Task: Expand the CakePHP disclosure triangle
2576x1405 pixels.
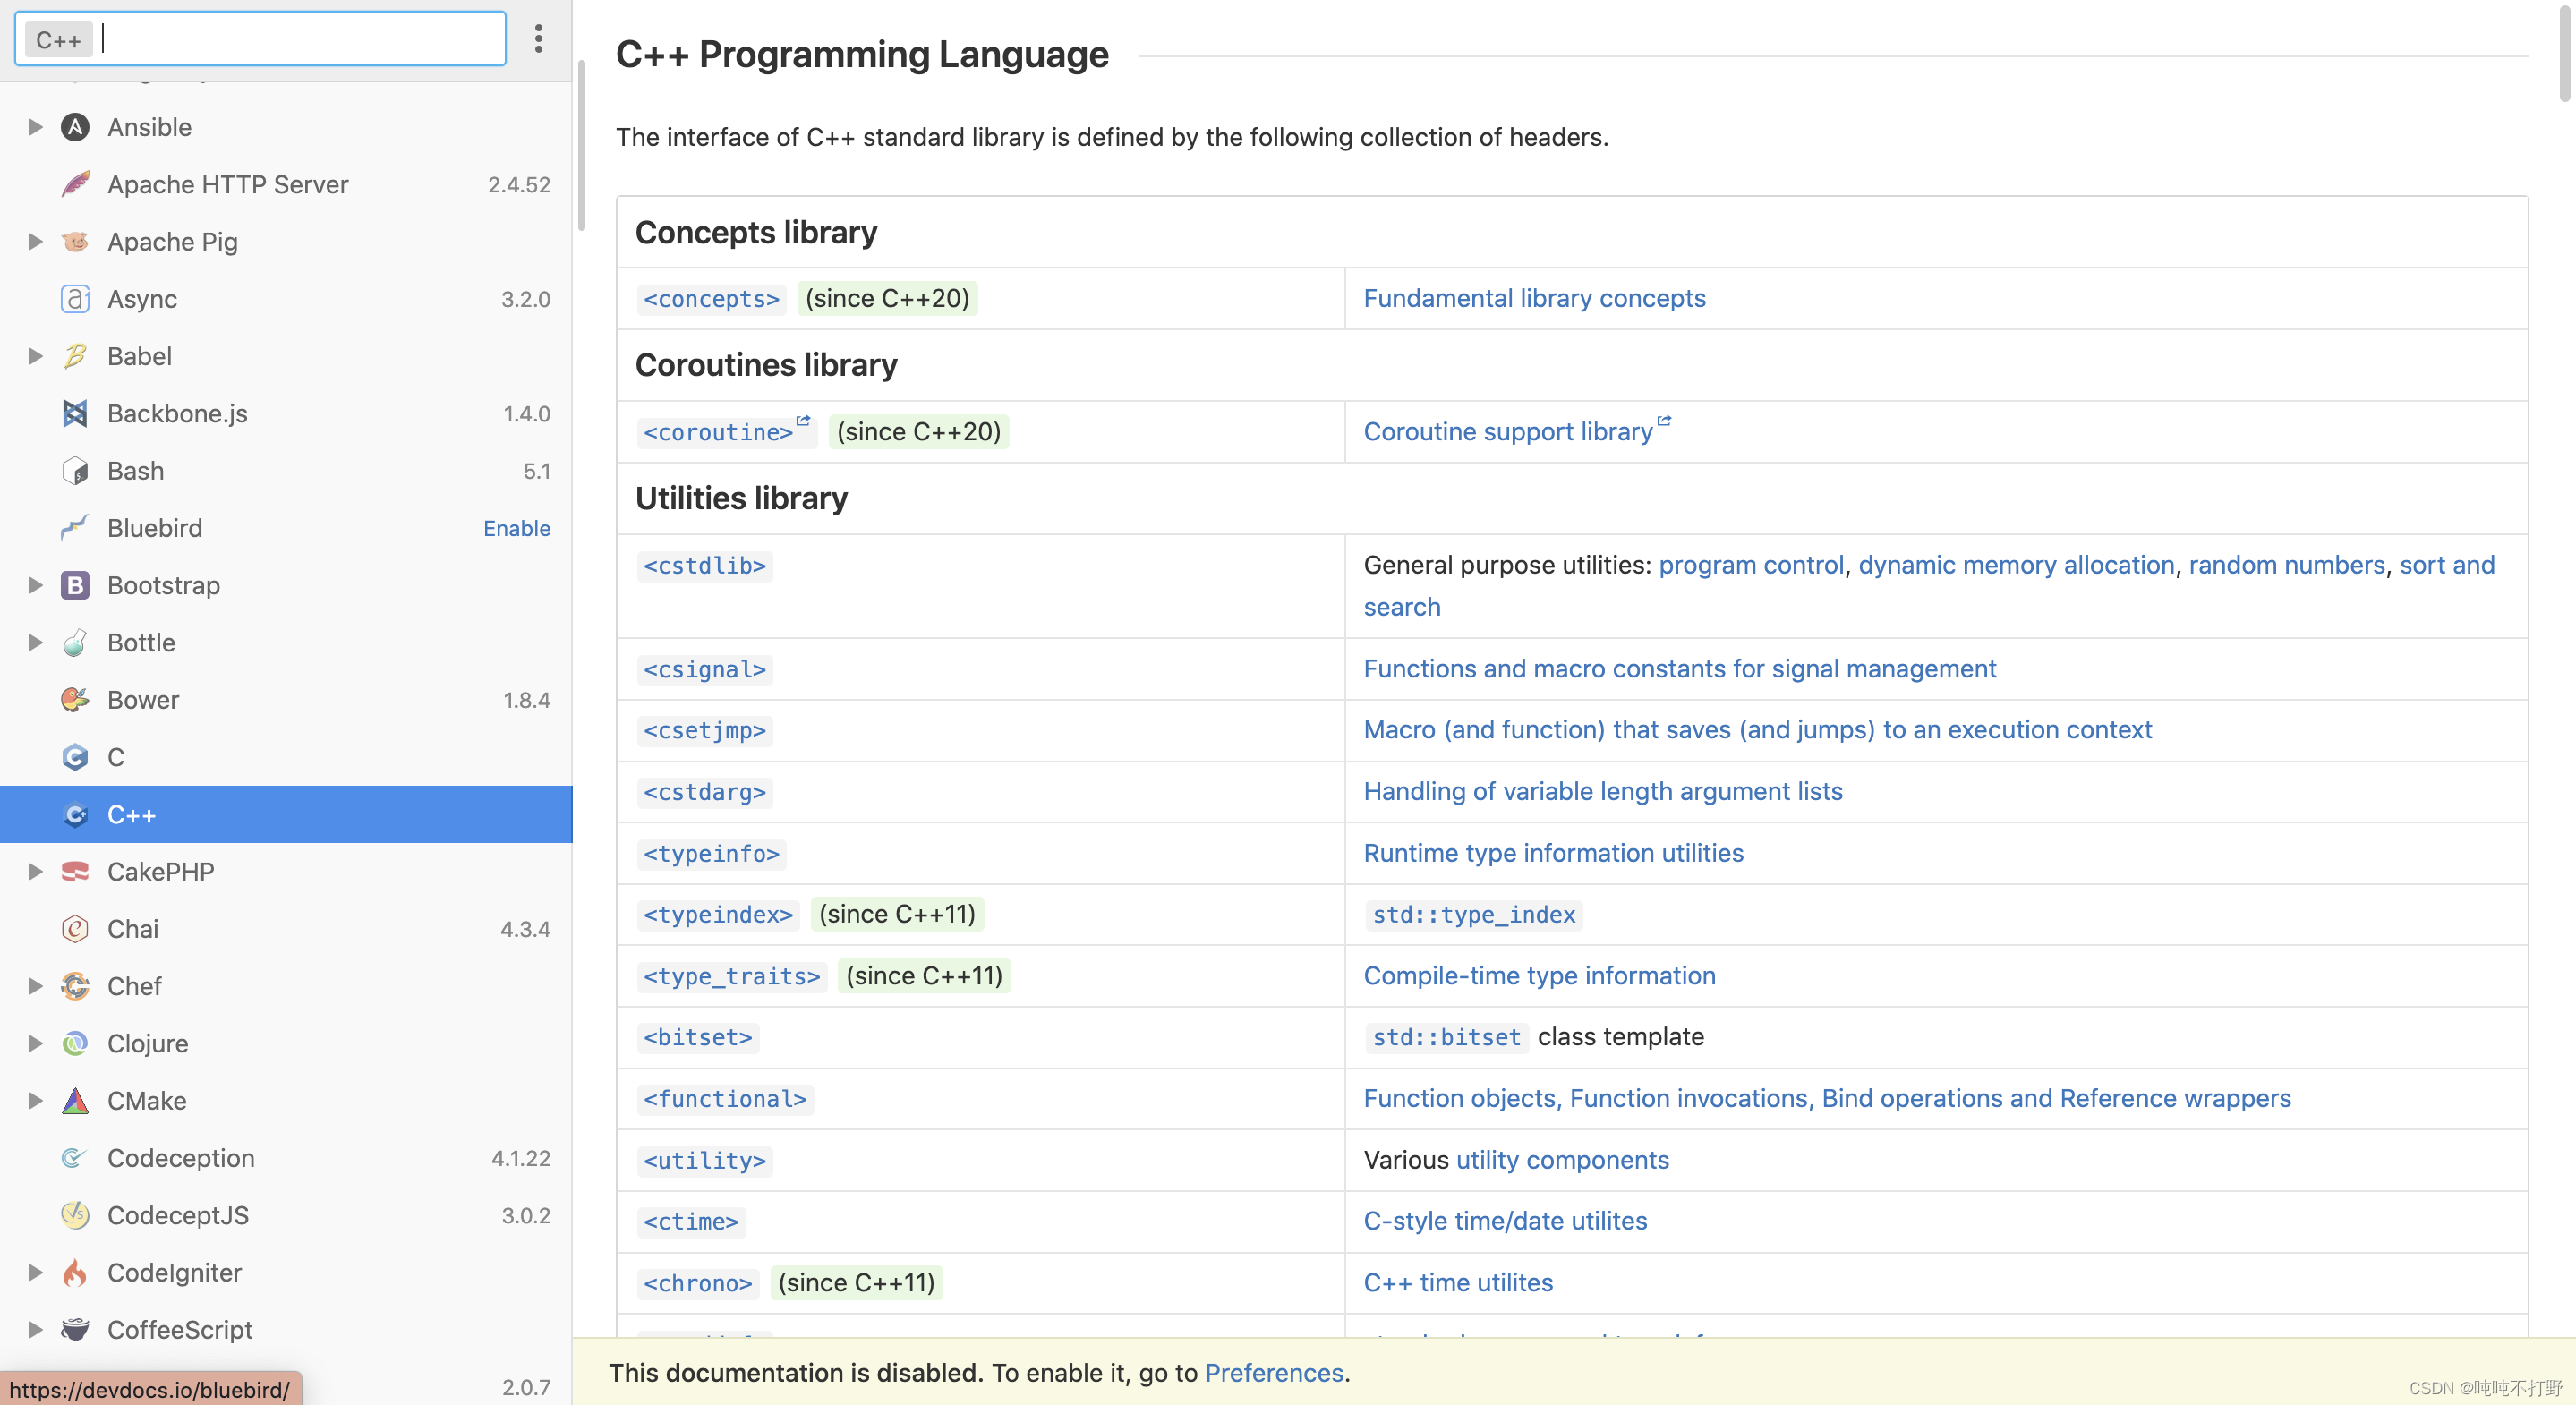Action: (x=35, y=871)
